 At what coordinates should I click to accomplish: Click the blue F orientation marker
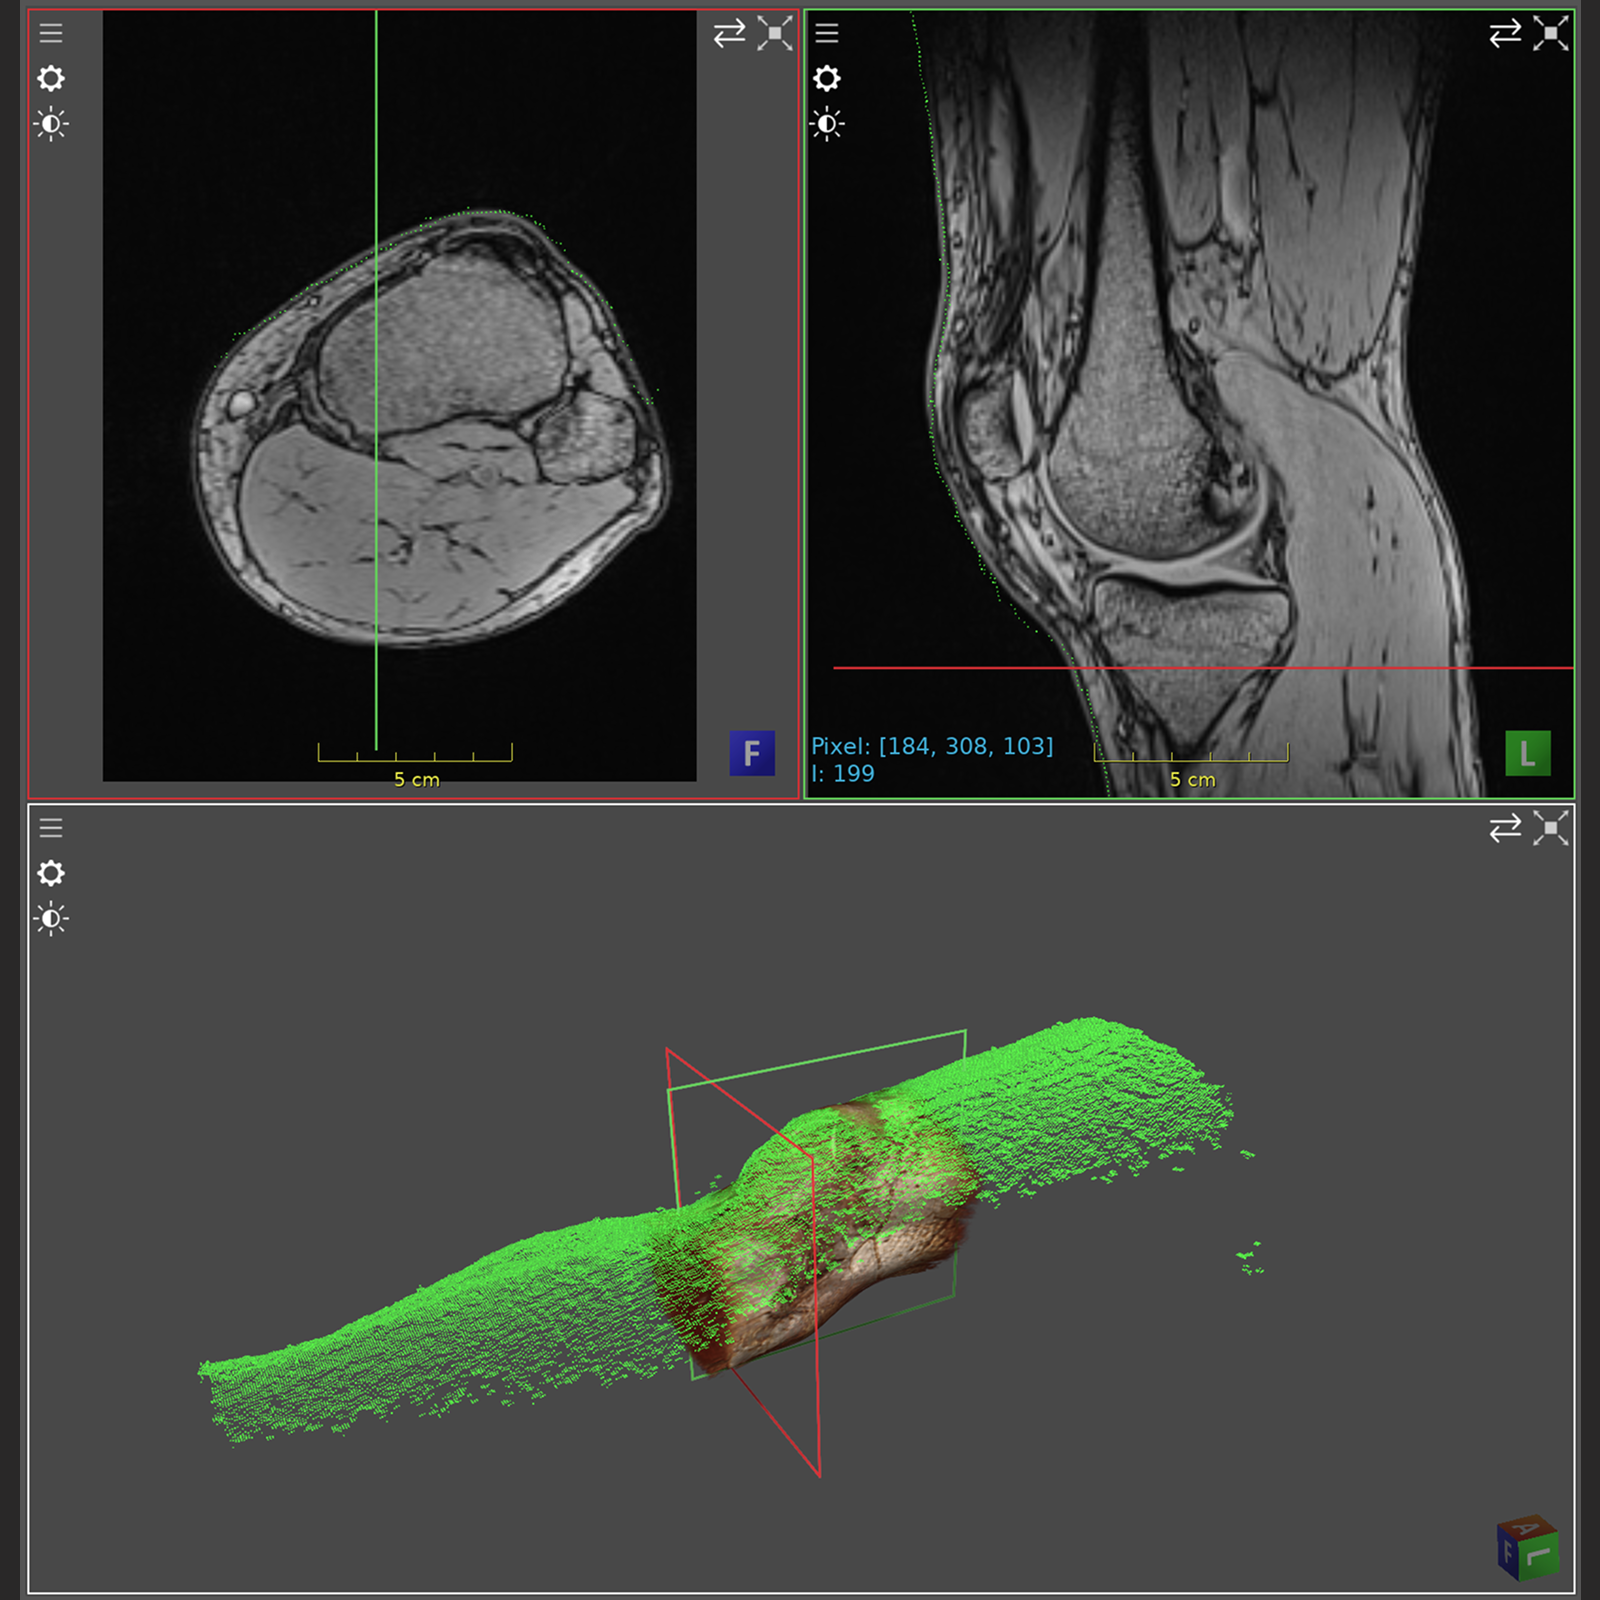pos(752,753)
